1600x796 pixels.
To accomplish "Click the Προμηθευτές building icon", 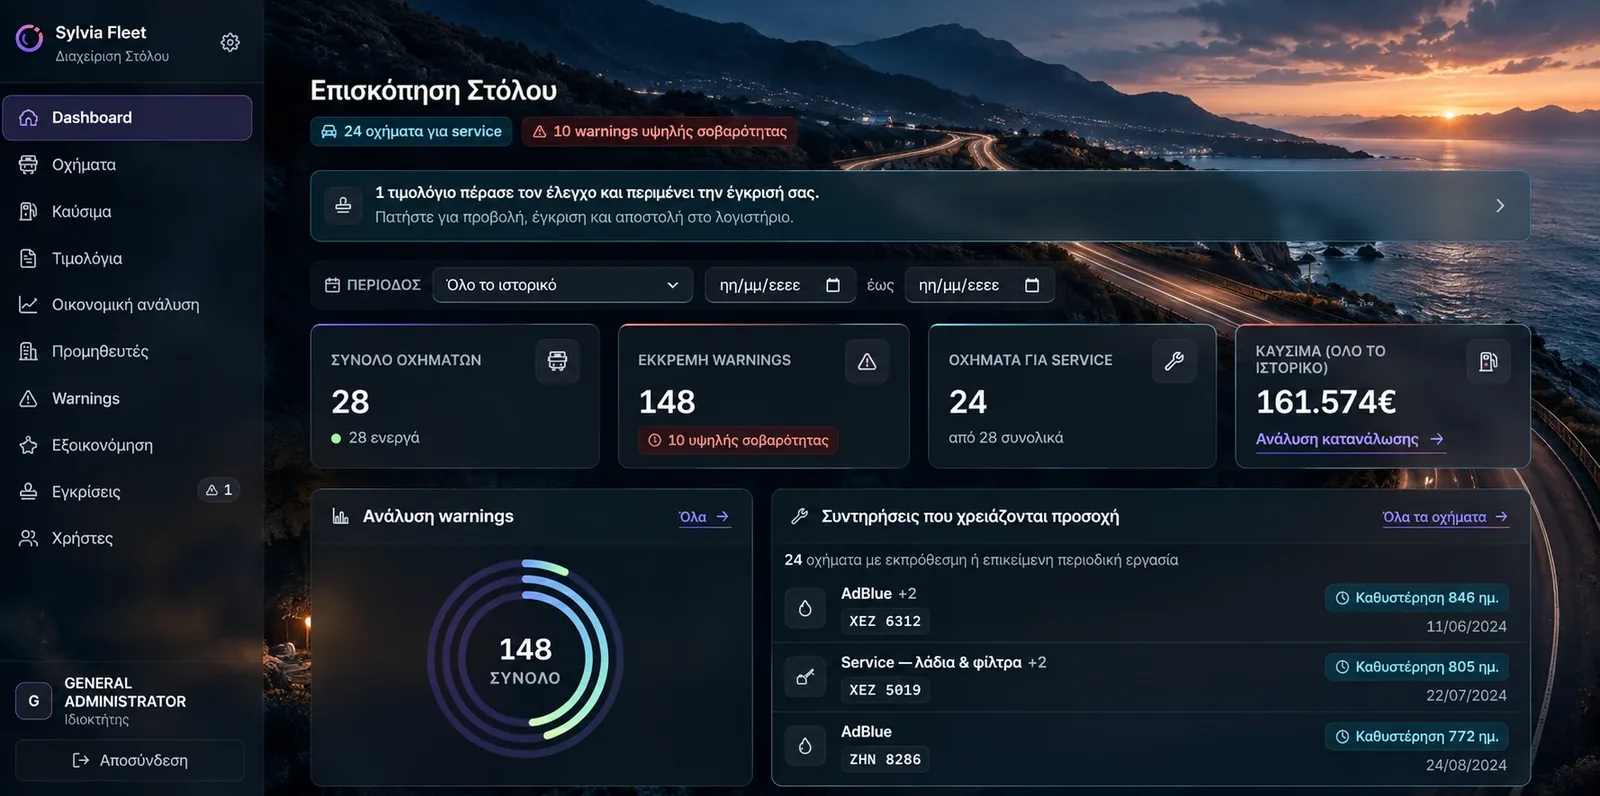I will [28, 351].
